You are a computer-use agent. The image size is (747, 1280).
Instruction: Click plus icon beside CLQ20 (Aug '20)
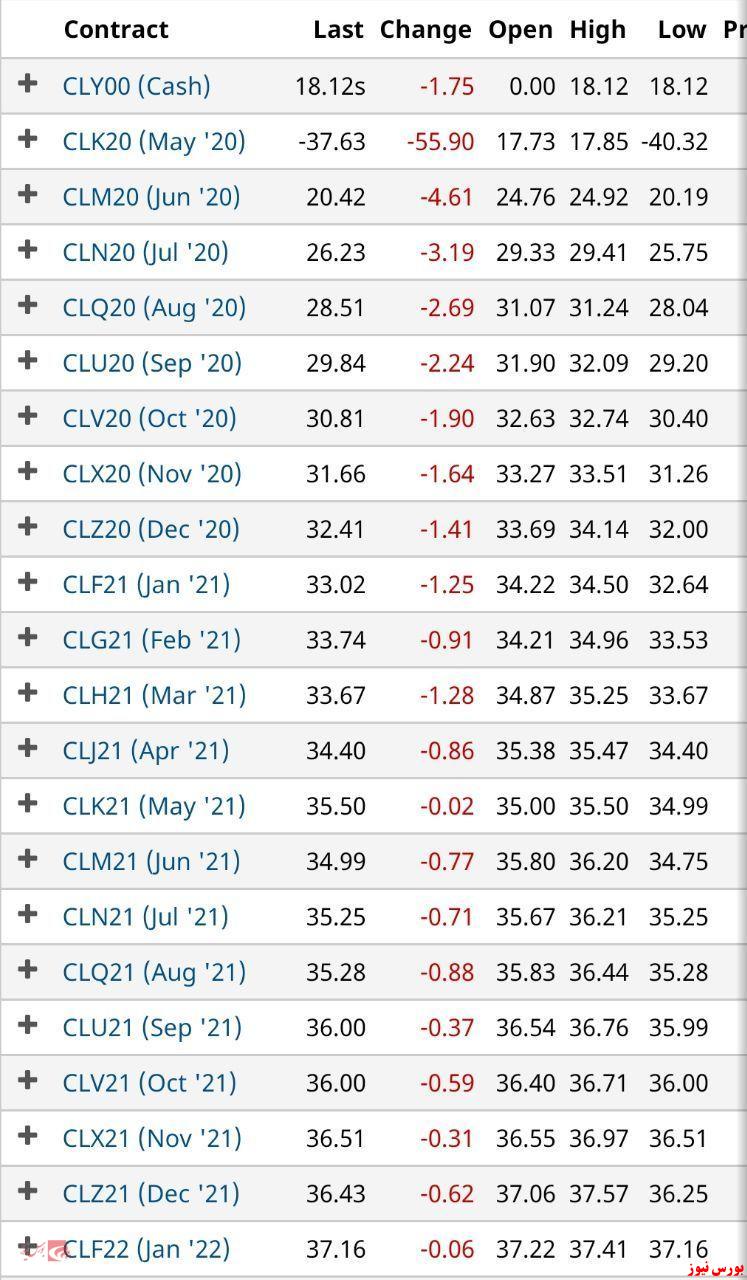[x=28, y=305]
